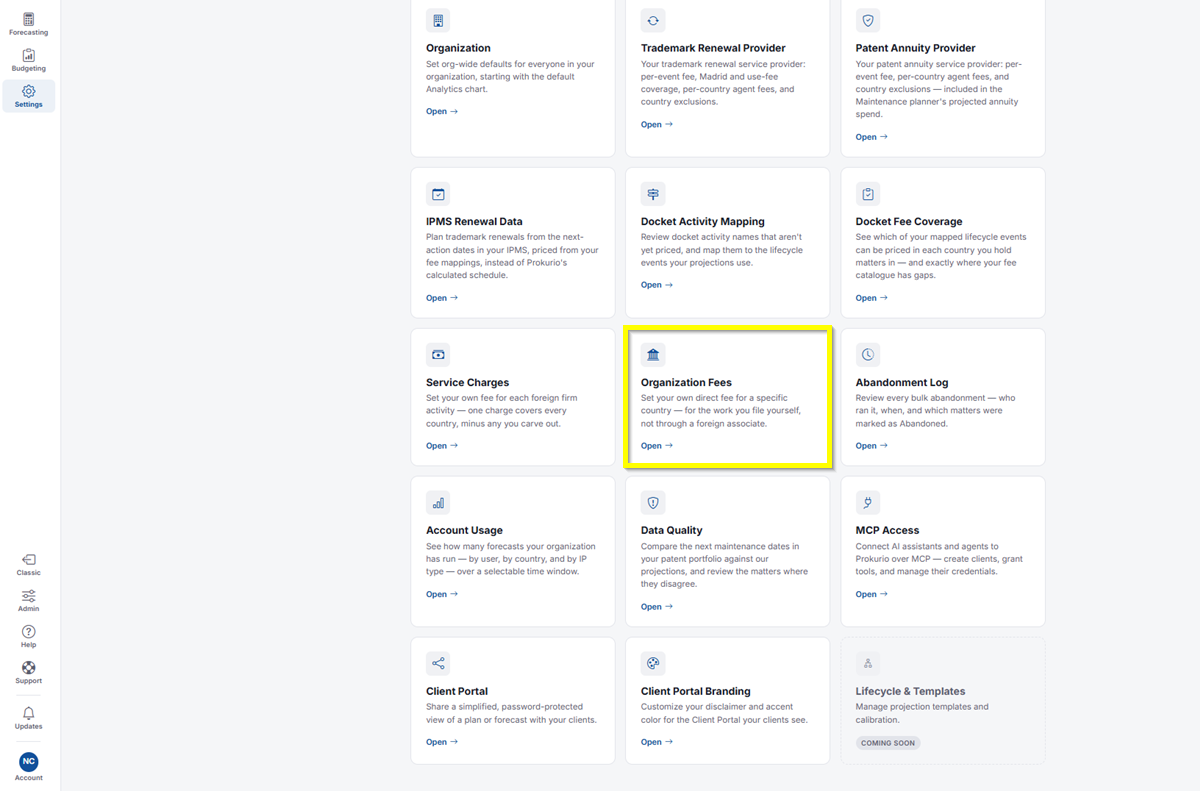Open the Help icon in sidebar
Screen dimensions: 1200x791
tap(28, 637)
